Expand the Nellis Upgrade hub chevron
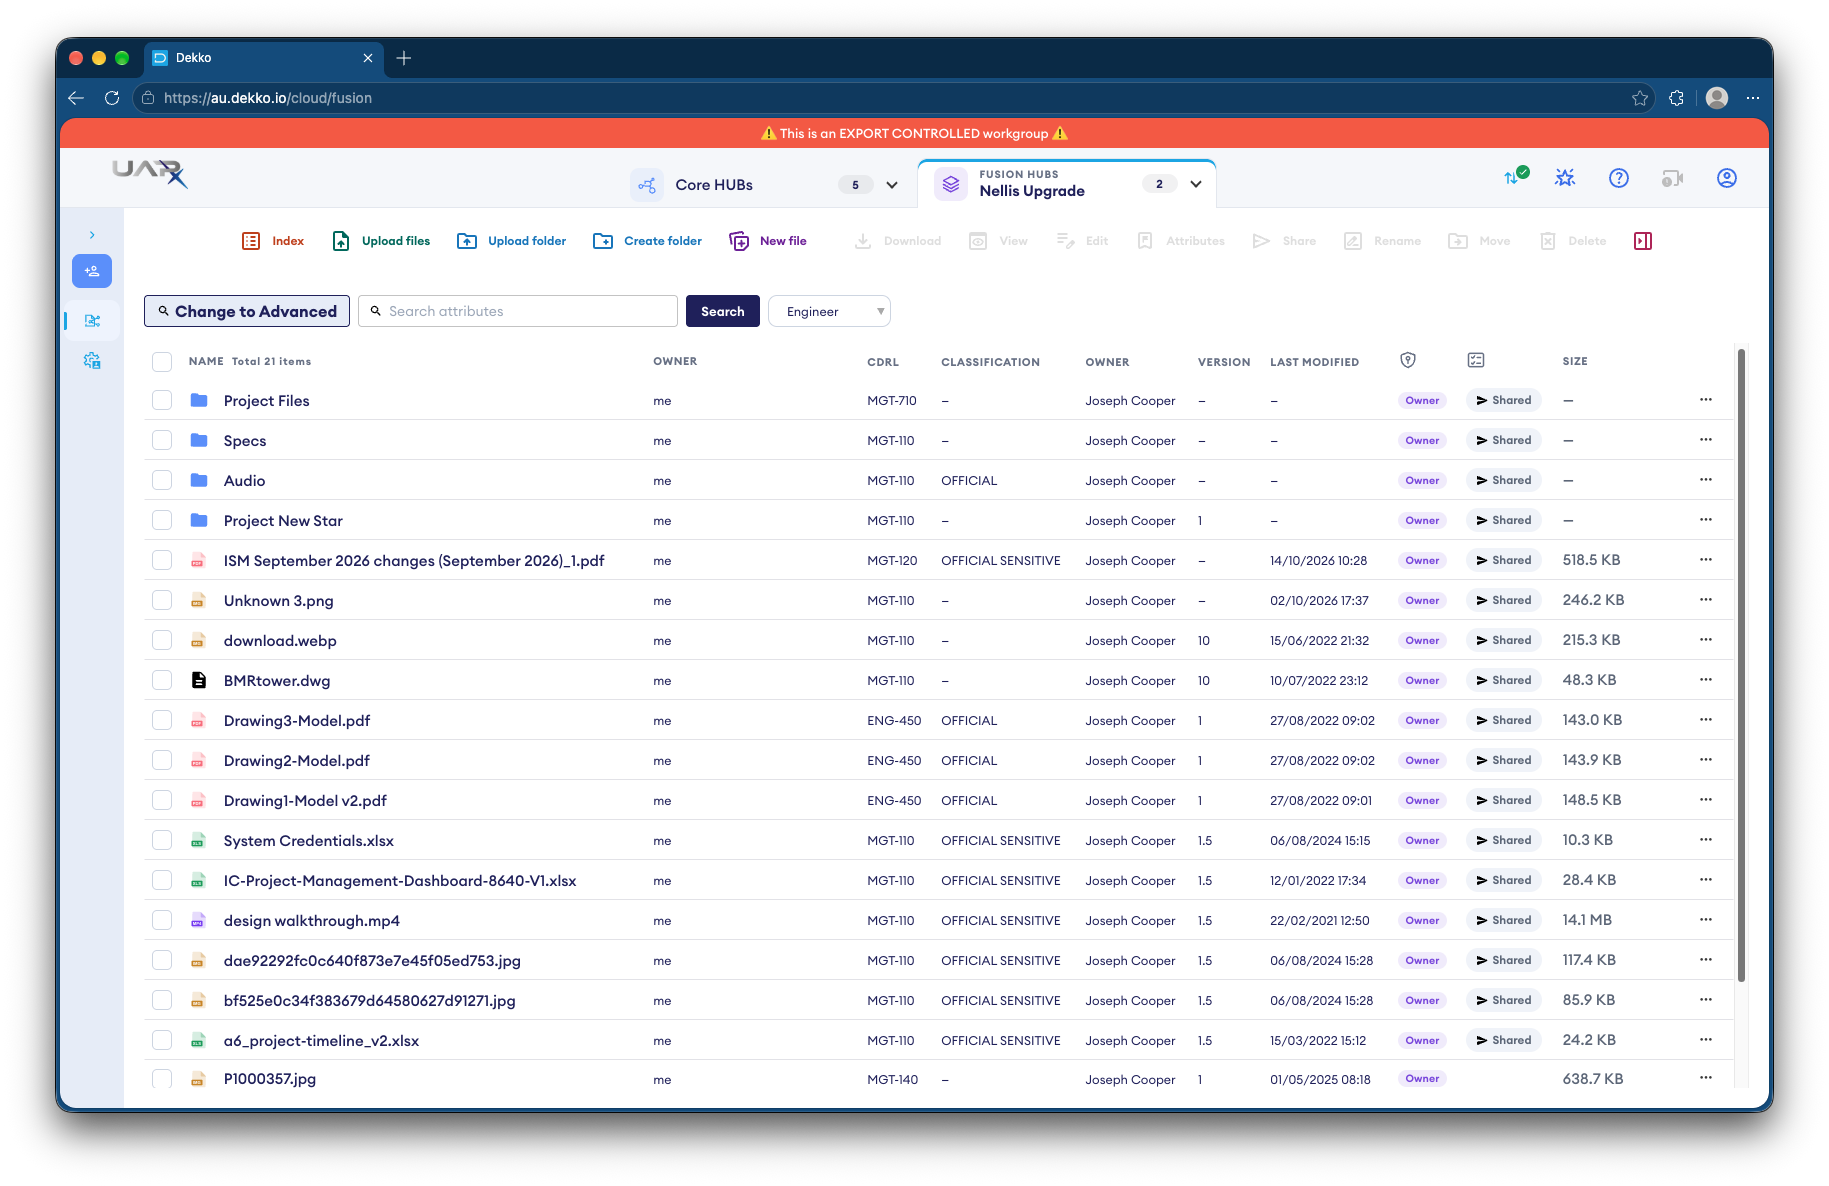1829x1186 pixels. [x=1196, y=184]
